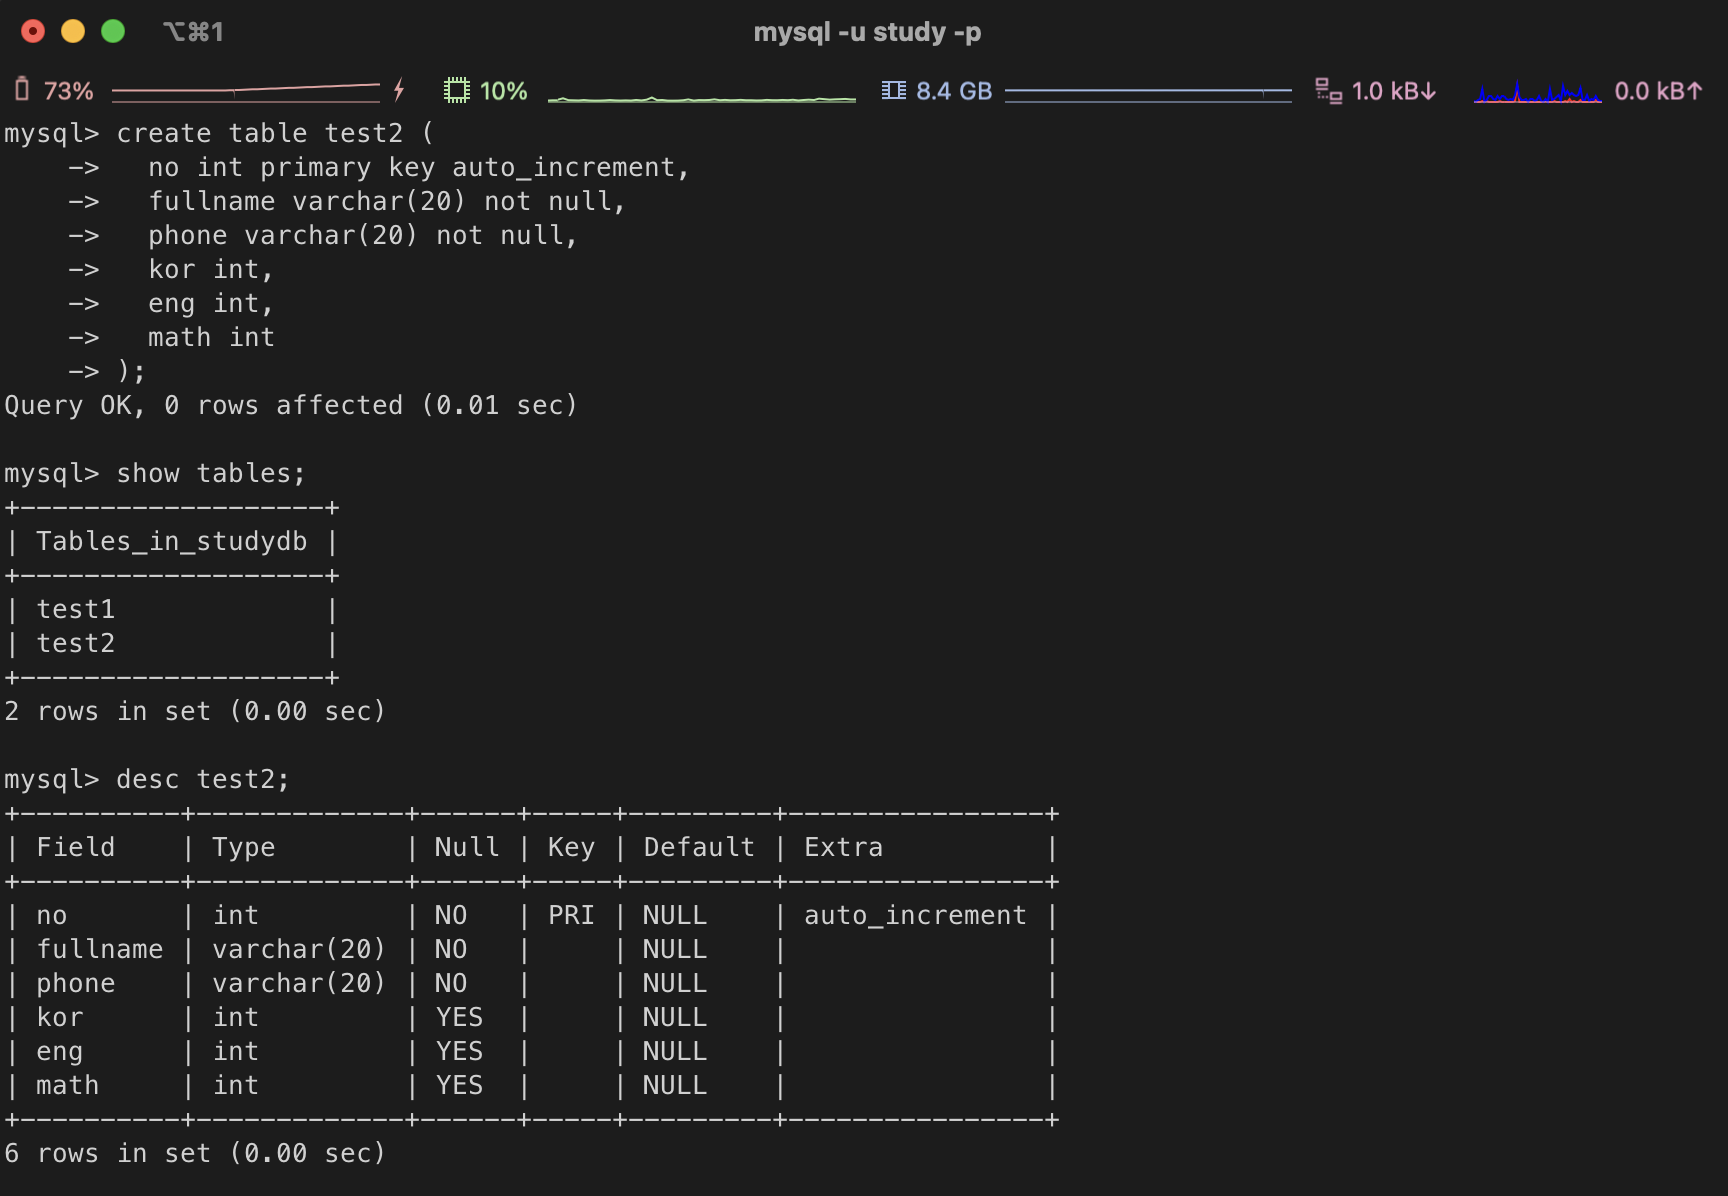This screenshot has height=1196, width=1728.
Task: Click the 'Null' column header
Action: (x=467, y=847)
